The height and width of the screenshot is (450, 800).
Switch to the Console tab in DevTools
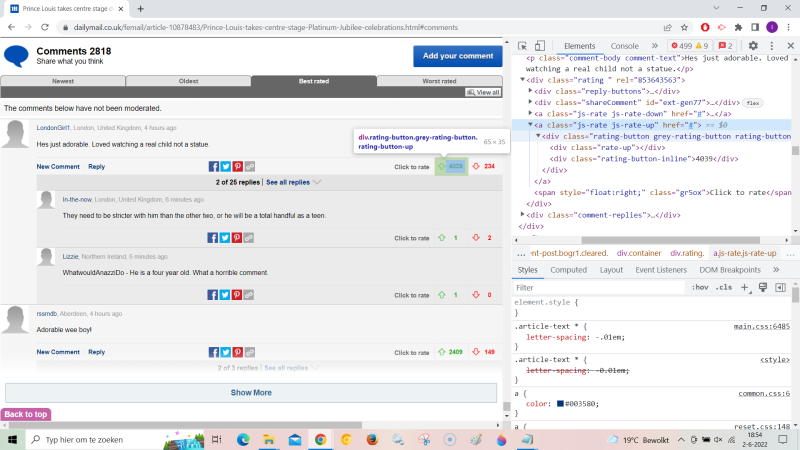(624, 46)
